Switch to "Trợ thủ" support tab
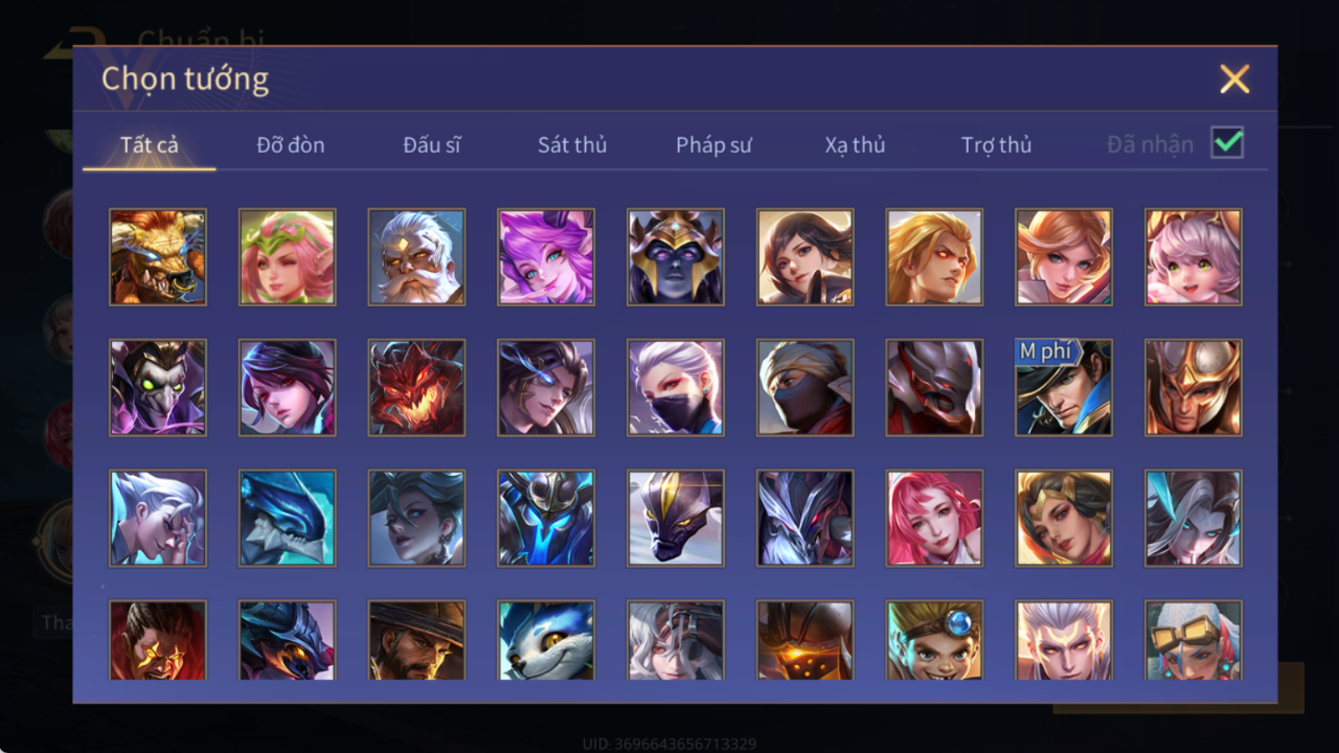Screen dimensions: 1339x753 [996, 145]
